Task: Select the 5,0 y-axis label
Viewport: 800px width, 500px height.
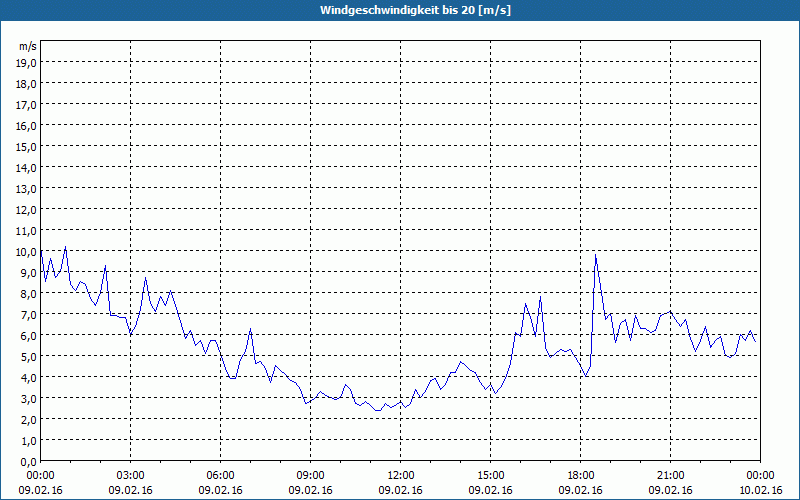Action: click(28, 356)
